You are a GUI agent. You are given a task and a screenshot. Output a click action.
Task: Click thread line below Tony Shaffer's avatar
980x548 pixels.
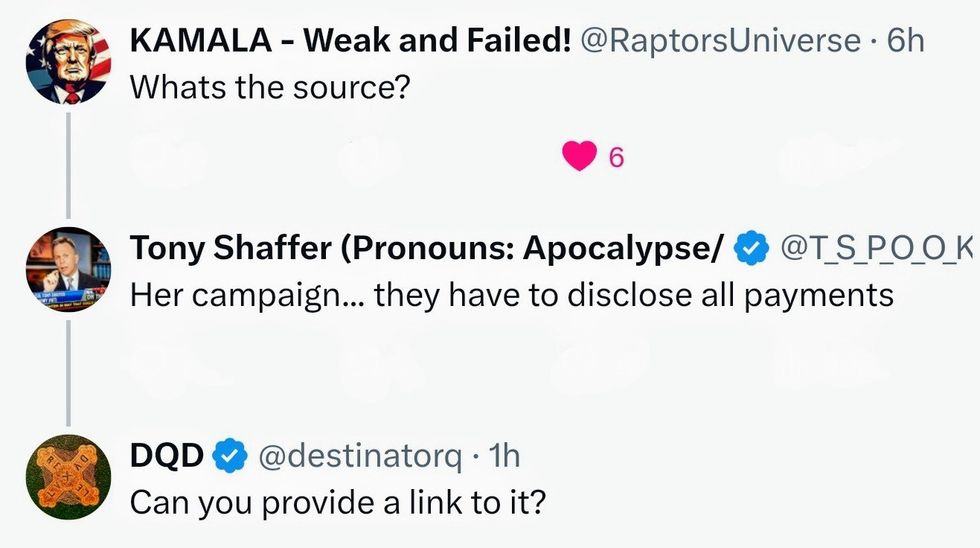click(67, 369)
